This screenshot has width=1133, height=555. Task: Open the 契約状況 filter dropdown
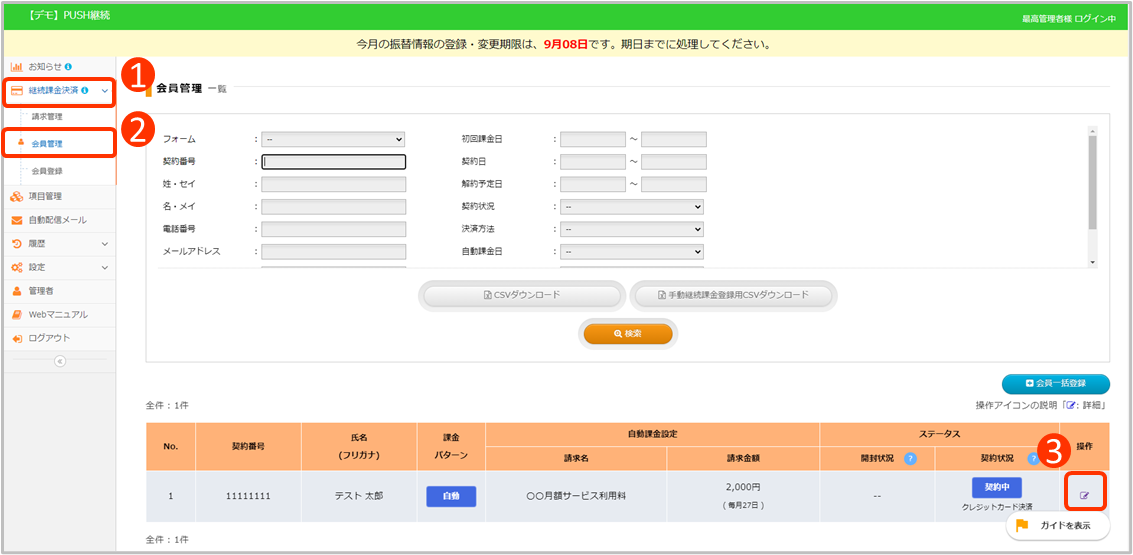pos(632,207)
